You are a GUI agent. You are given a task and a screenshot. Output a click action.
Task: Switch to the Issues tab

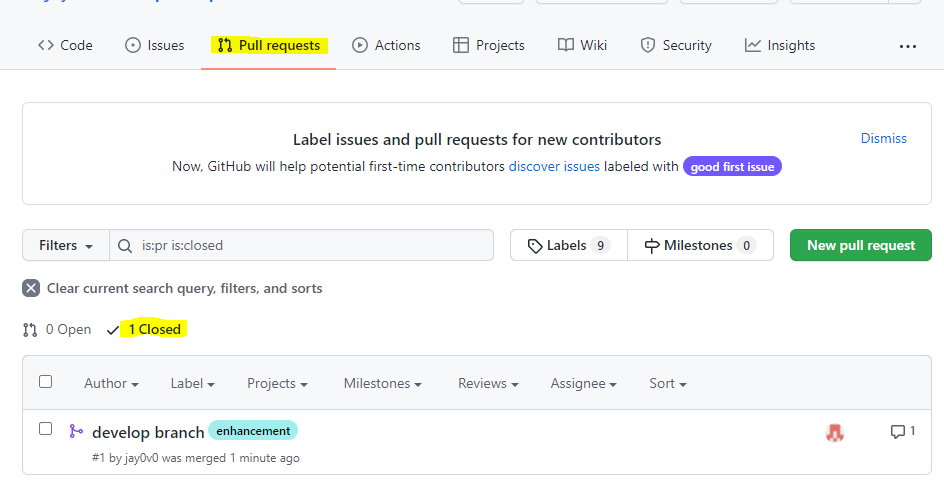tap(154, 45)
